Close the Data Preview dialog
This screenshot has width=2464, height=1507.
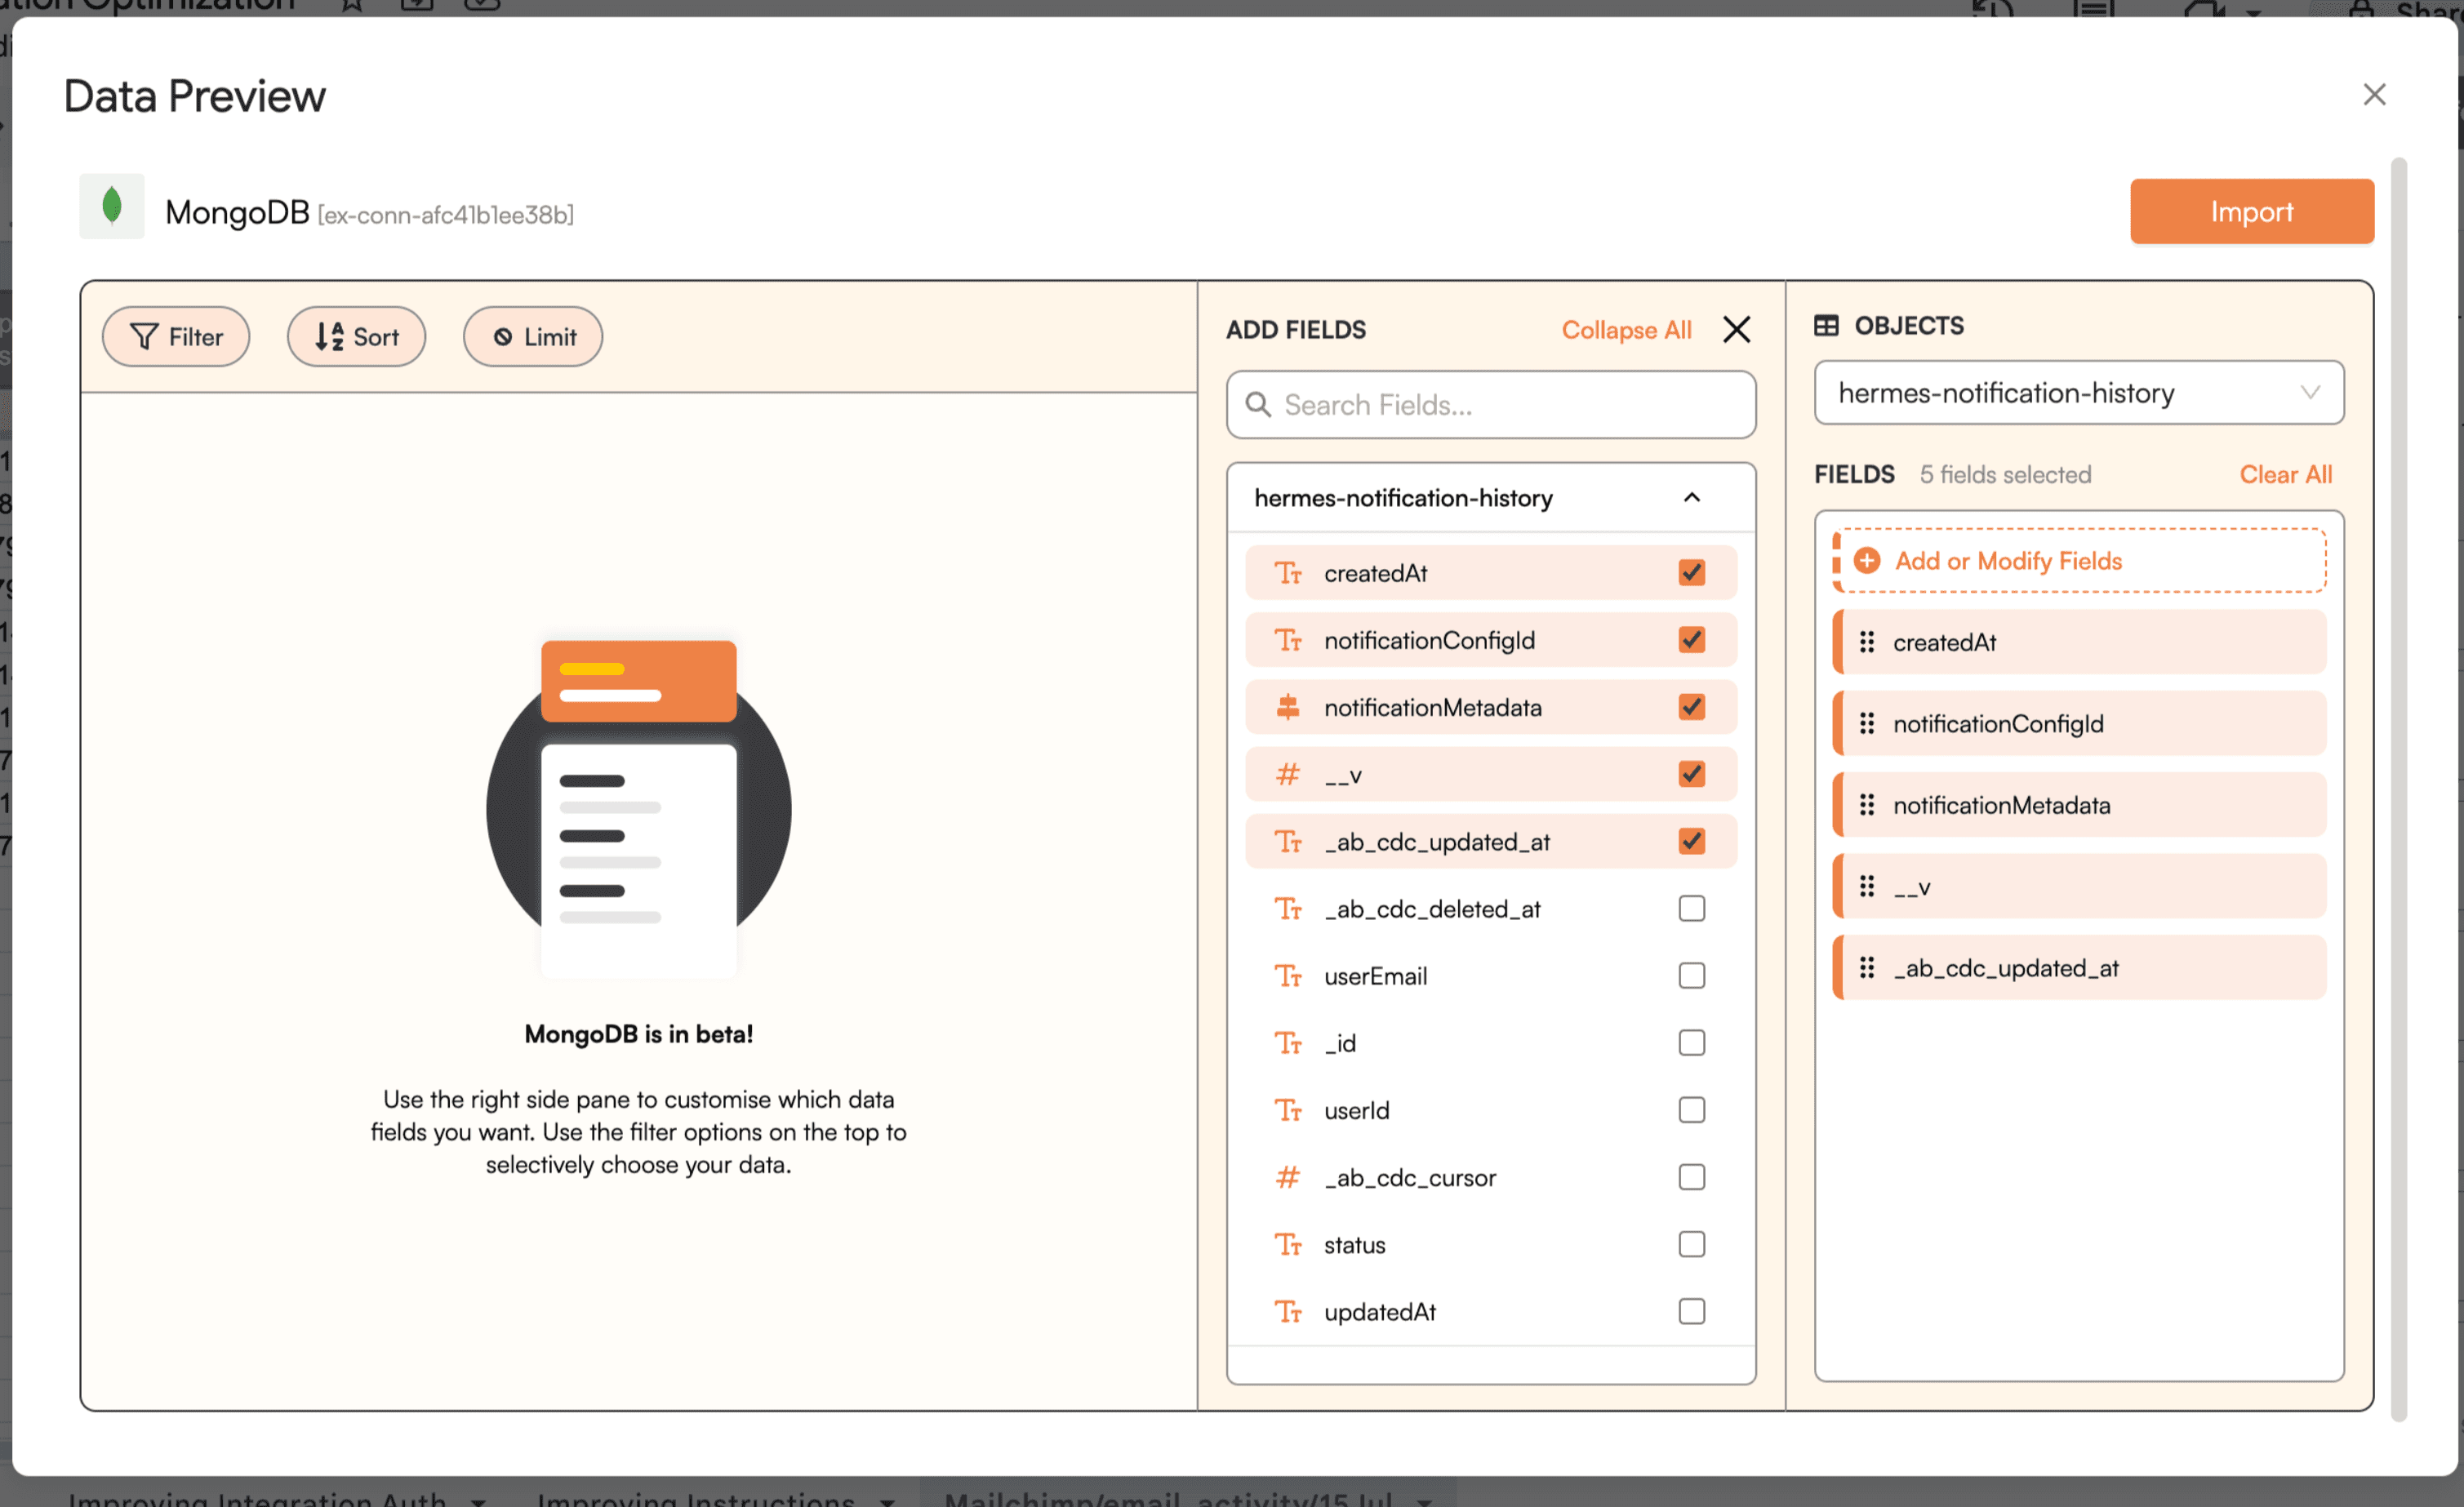(x=2375, y=95)
